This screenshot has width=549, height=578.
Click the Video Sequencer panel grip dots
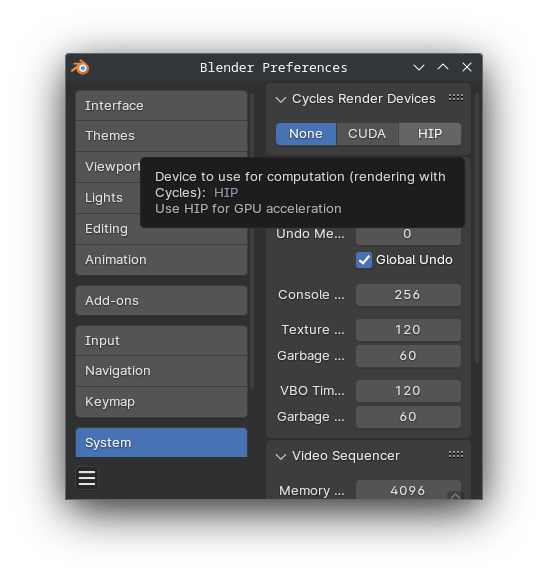[456, 455]
